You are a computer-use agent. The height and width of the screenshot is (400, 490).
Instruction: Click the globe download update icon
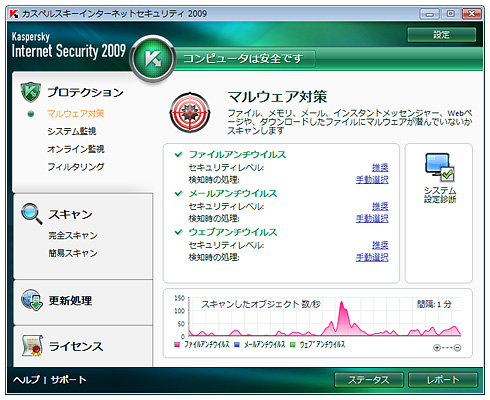coord(32,300)
